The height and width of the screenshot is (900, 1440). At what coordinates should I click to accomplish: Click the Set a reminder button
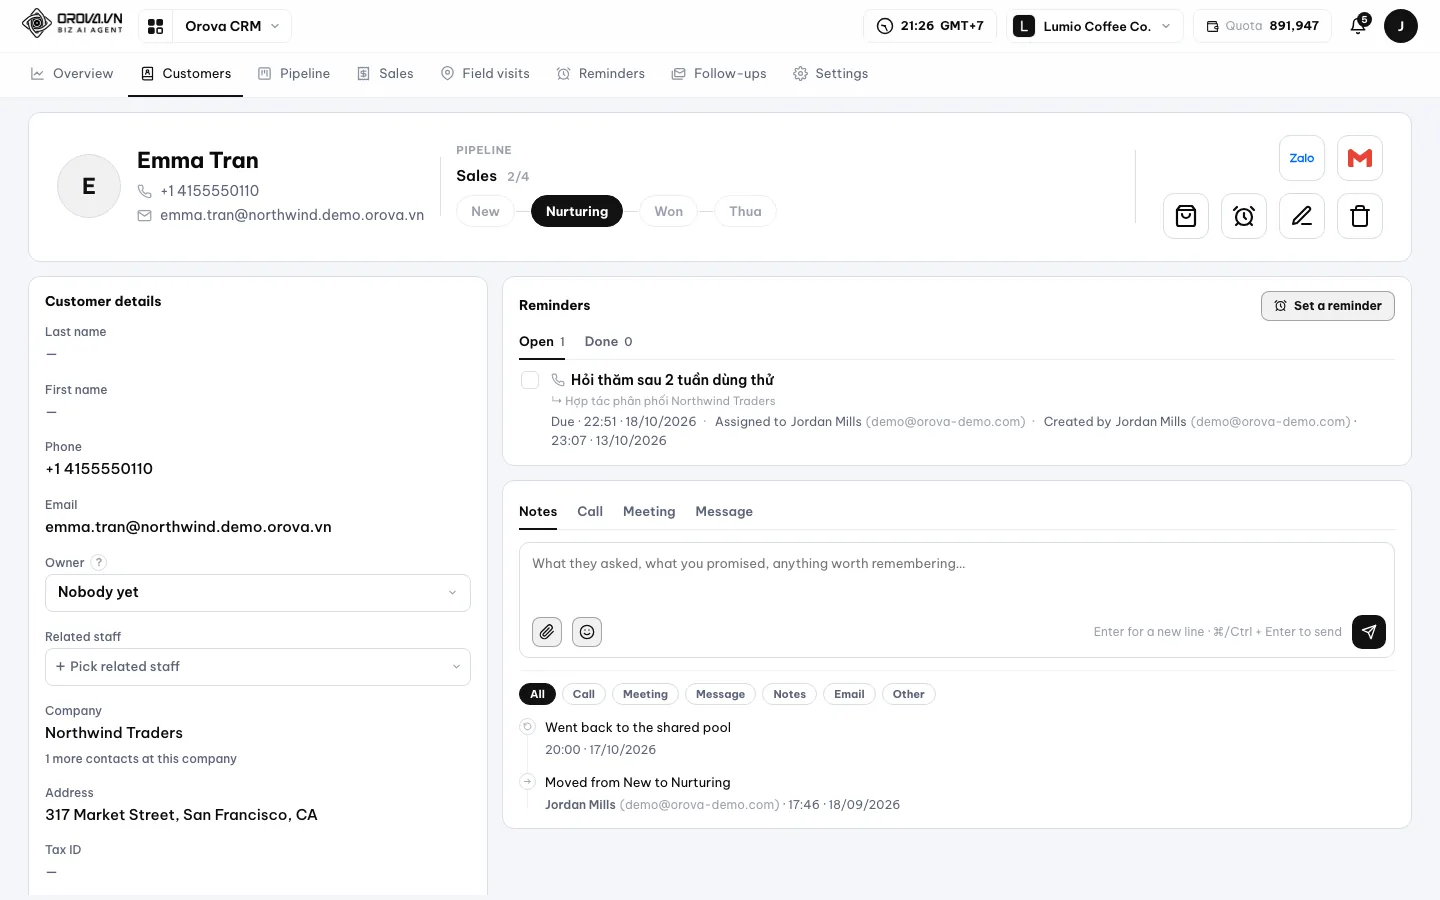[x=1328, y=306]
